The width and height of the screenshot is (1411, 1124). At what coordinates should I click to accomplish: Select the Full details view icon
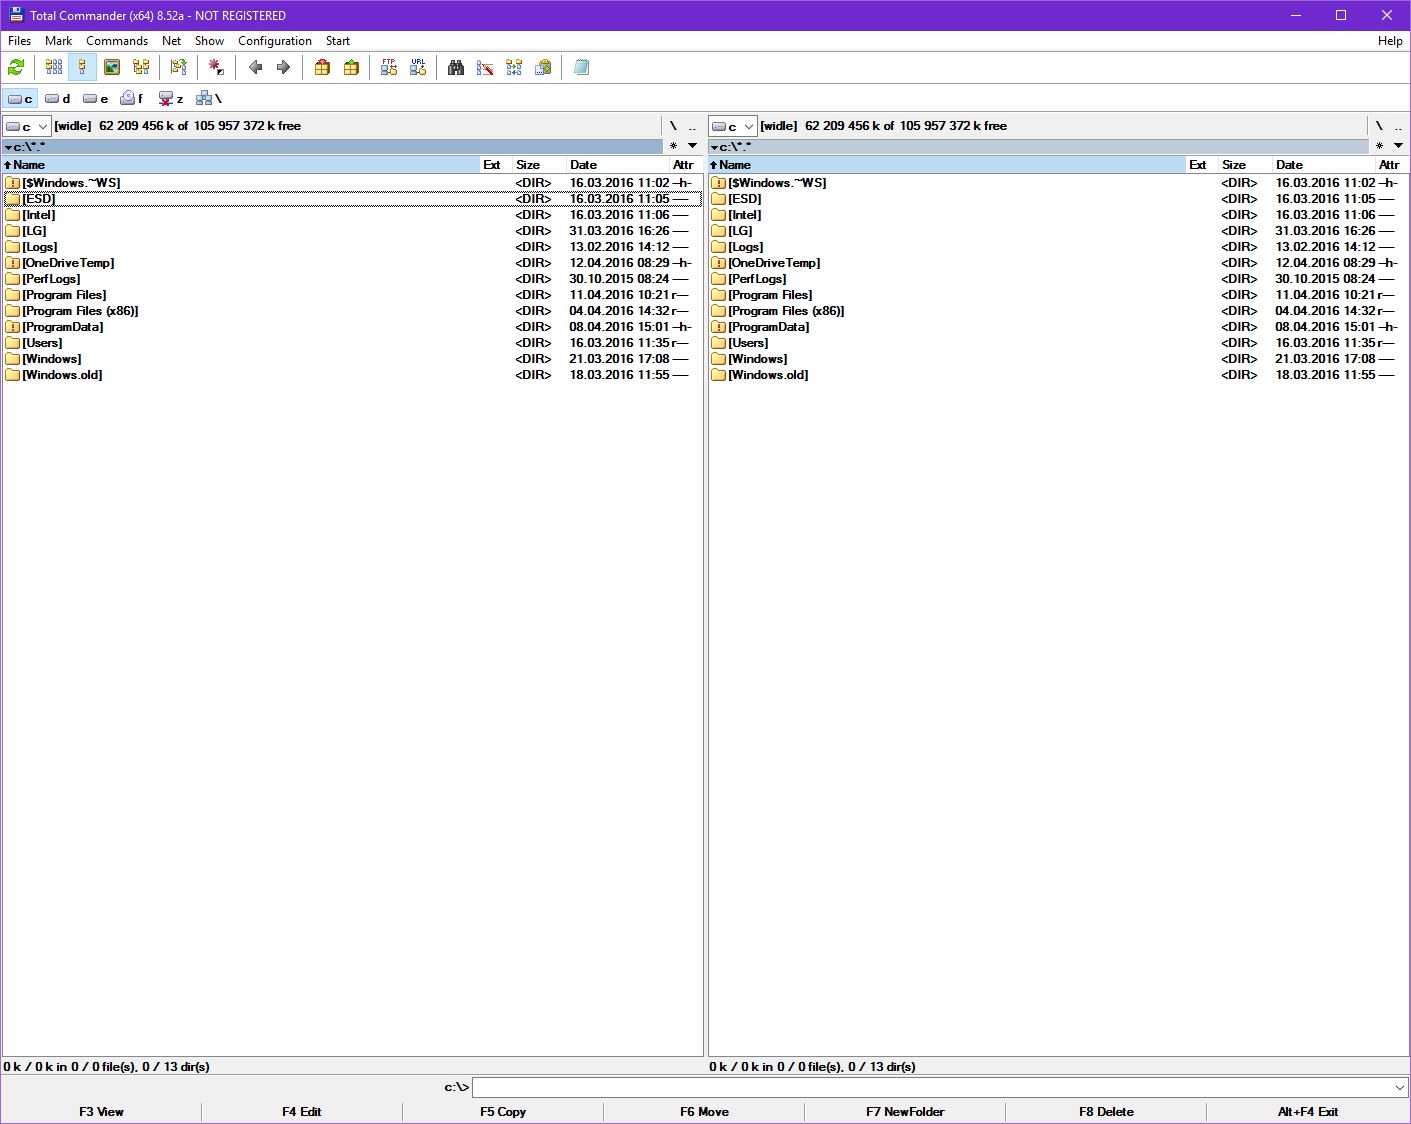(82, 67)
